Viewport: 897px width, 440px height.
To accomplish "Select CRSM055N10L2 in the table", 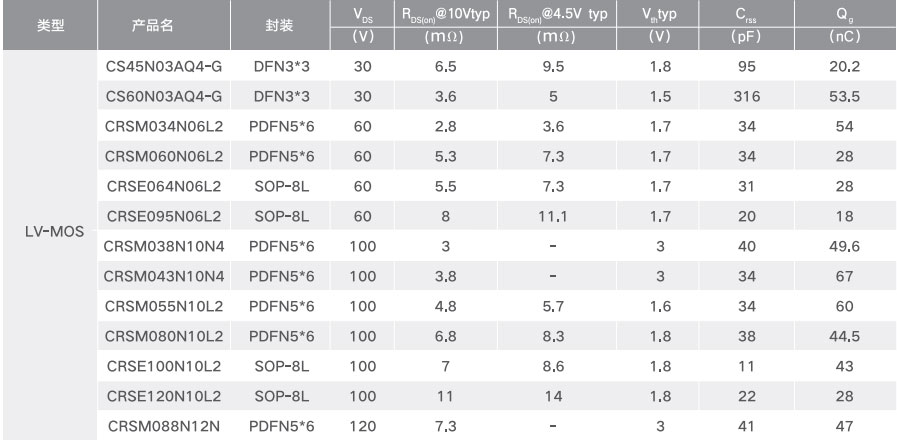I will pos(164,306).
